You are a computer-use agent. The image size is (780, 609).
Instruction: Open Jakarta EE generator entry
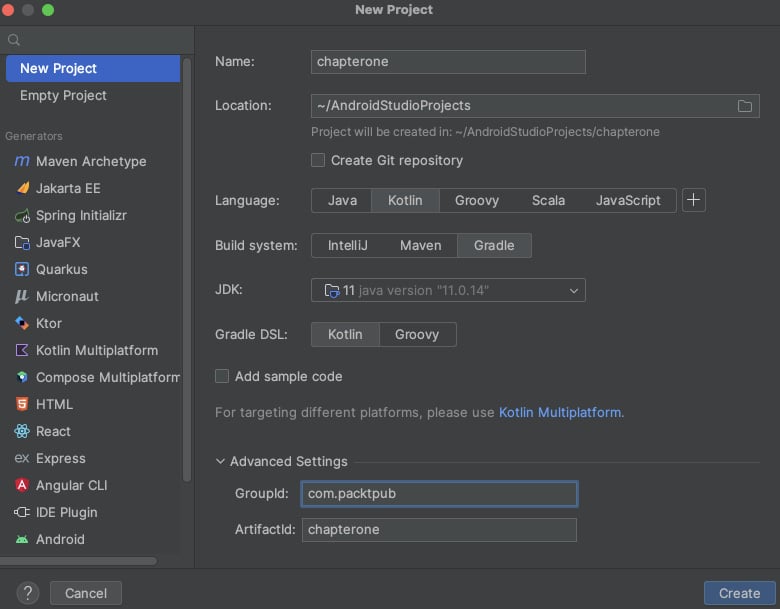tap(93, 188)
